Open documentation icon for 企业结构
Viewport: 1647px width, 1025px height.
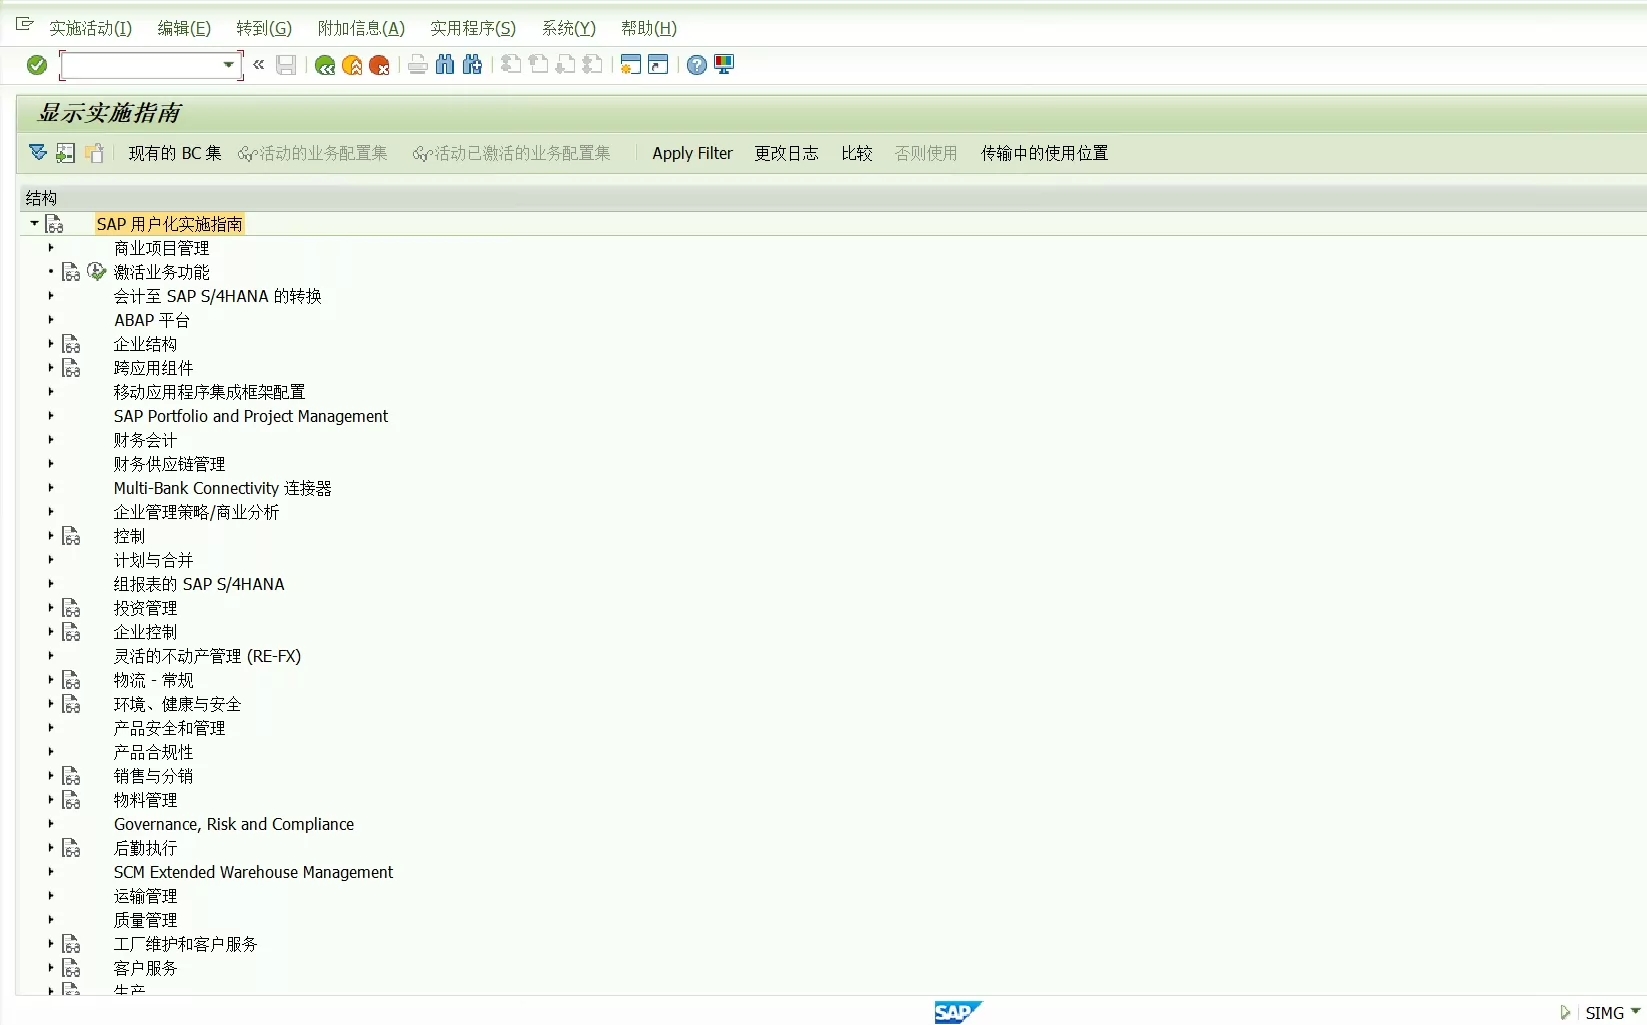click(72, 344)
